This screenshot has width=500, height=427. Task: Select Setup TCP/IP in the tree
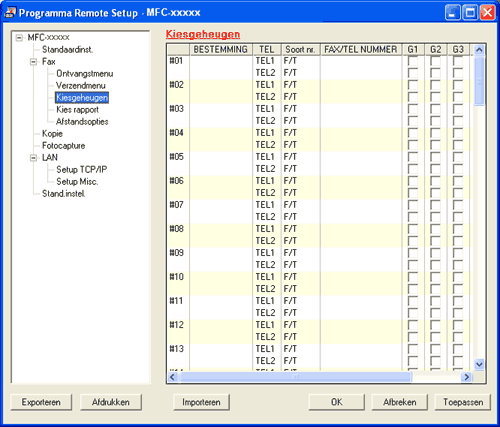(x=82, y=170)
